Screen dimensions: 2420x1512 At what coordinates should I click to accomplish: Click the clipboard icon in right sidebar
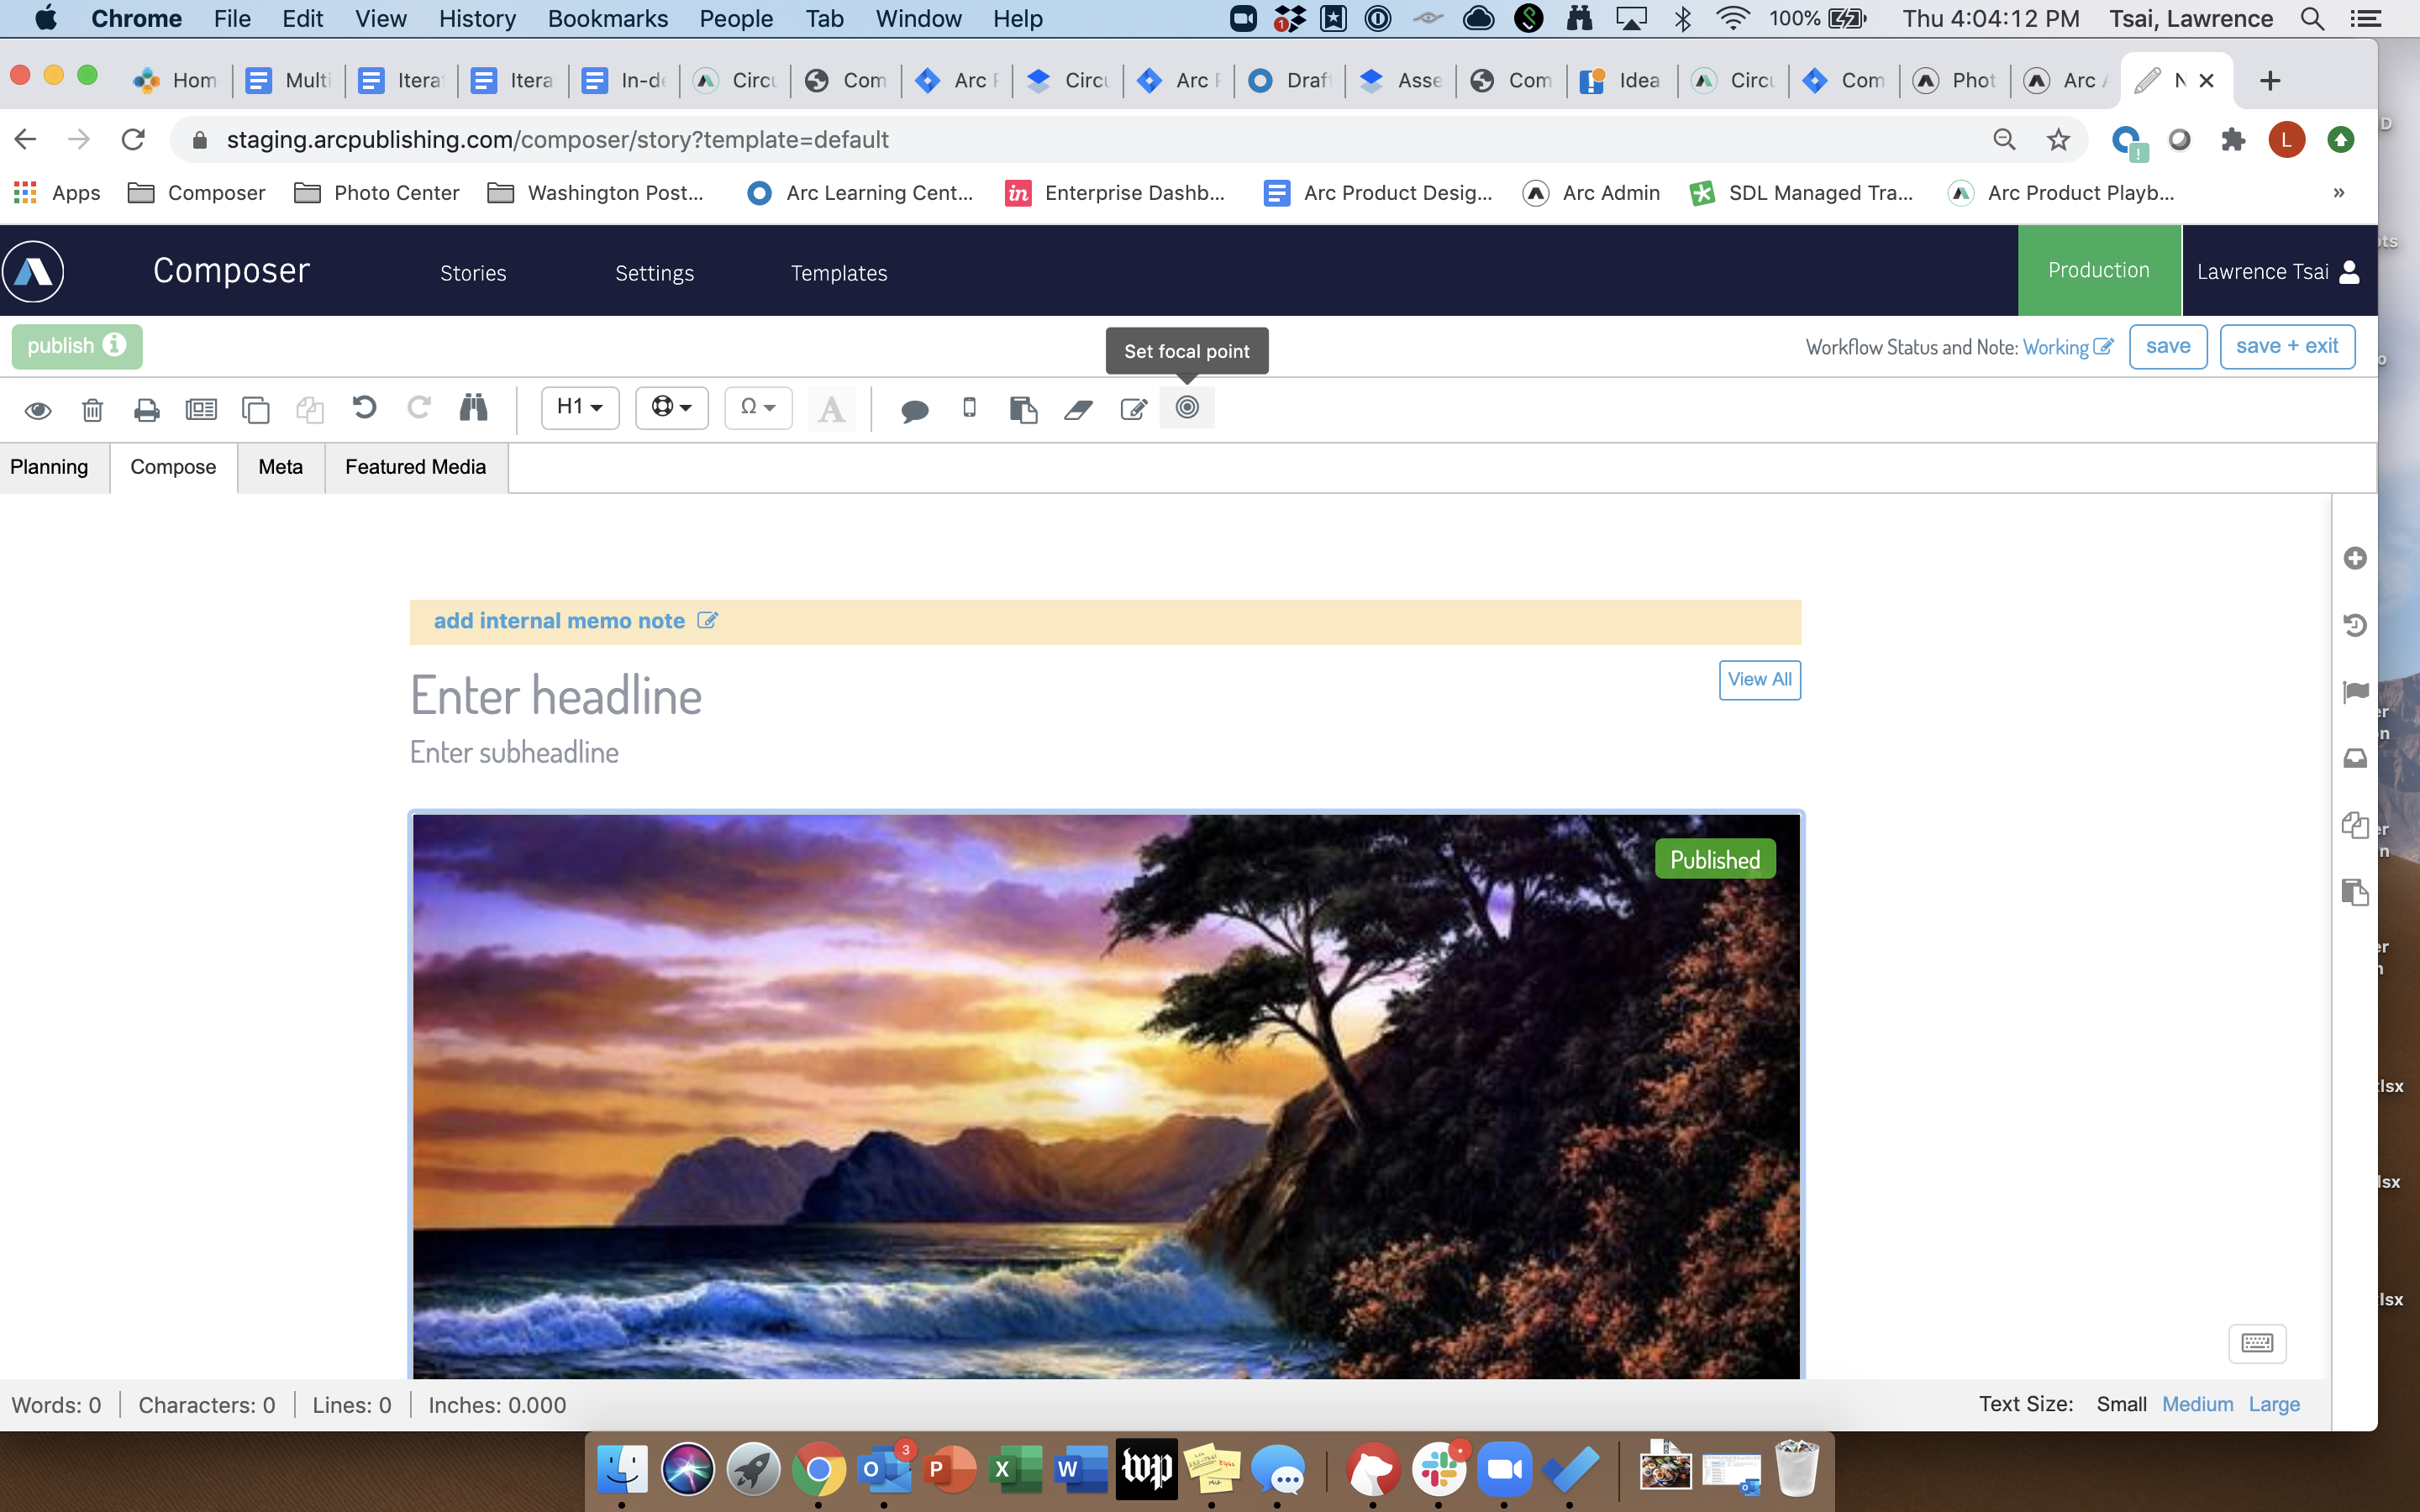pyautogui.click(x=2355, y=892)
